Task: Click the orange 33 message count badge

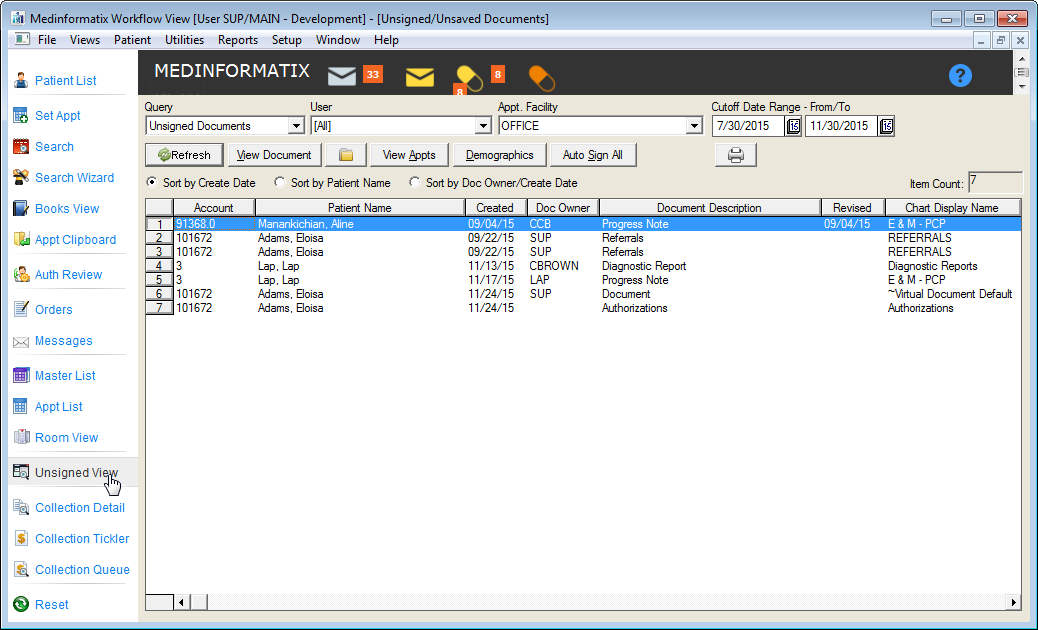Action: point(373,74)
